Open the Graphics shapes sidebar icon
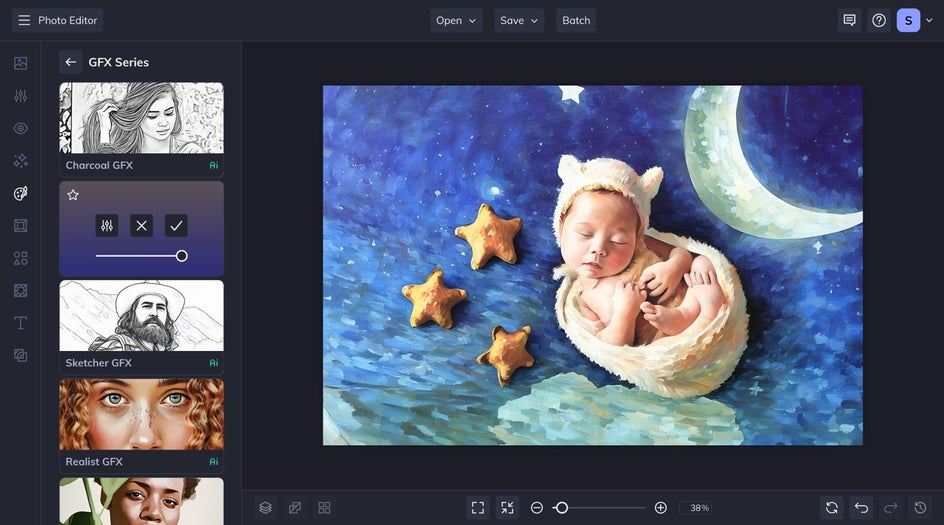944x525 pixels. pos(20,258)
